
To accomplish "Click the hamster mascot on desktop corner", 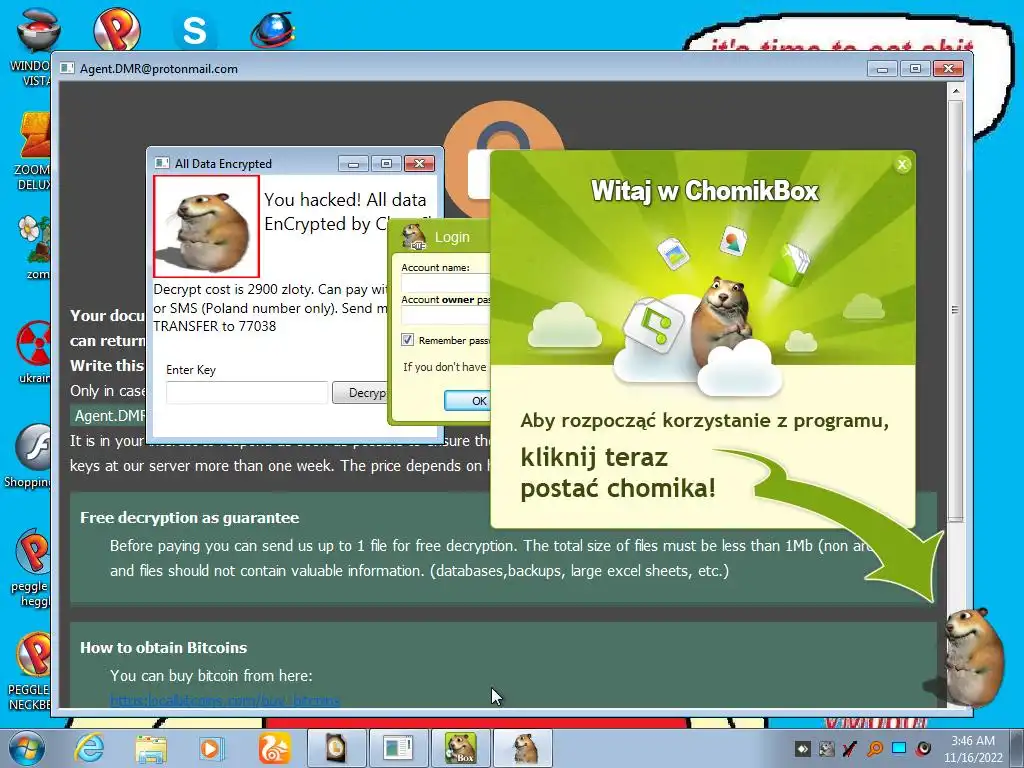I will coord(972,658).
